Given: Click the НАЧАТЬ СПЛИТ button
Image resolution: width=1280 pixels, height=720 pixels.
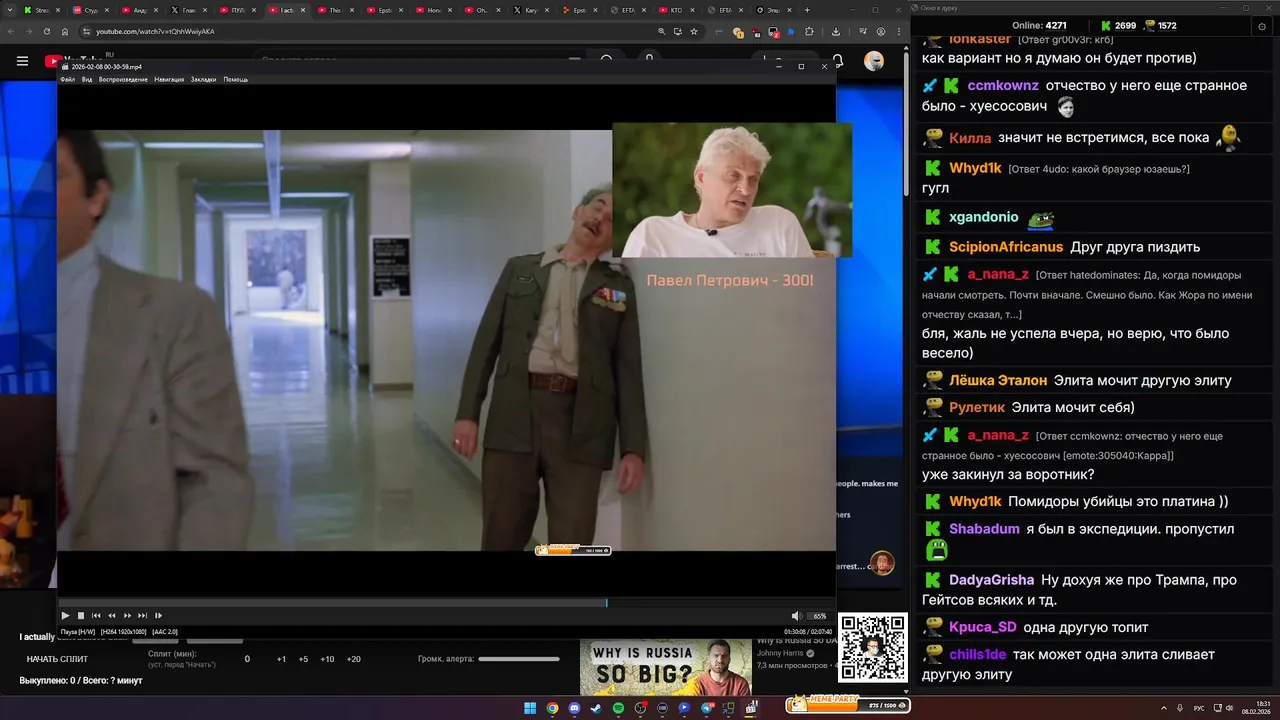Looking at the screenshot, I should point(57,659).
